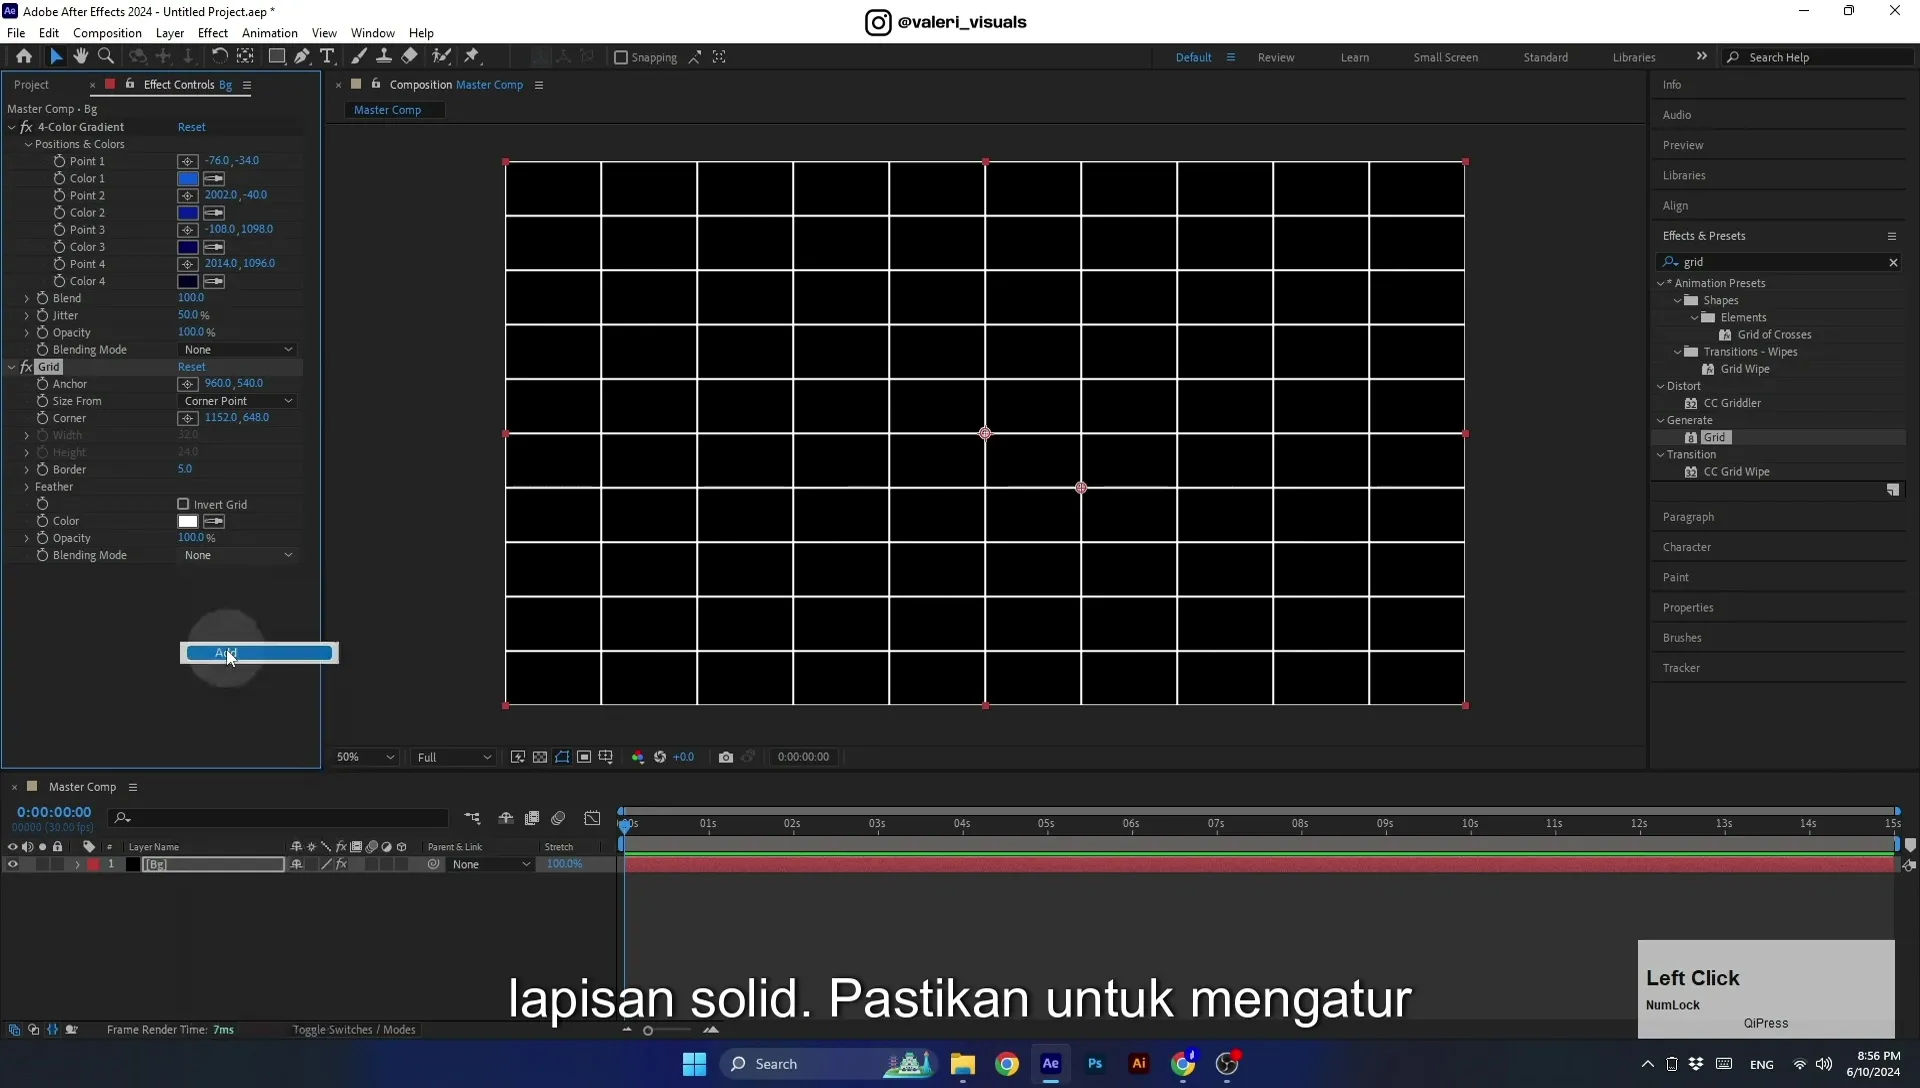Select the Hand tool
Screen dimensions: 1920x1088
[80, 57]
